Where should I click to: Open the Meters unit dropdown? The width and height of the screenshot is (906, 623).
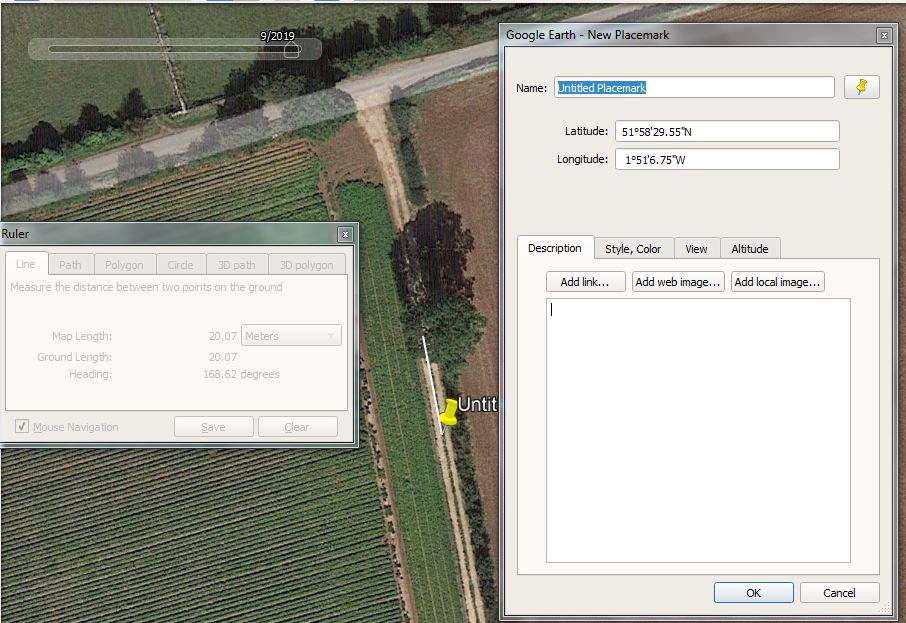(291, 336)
